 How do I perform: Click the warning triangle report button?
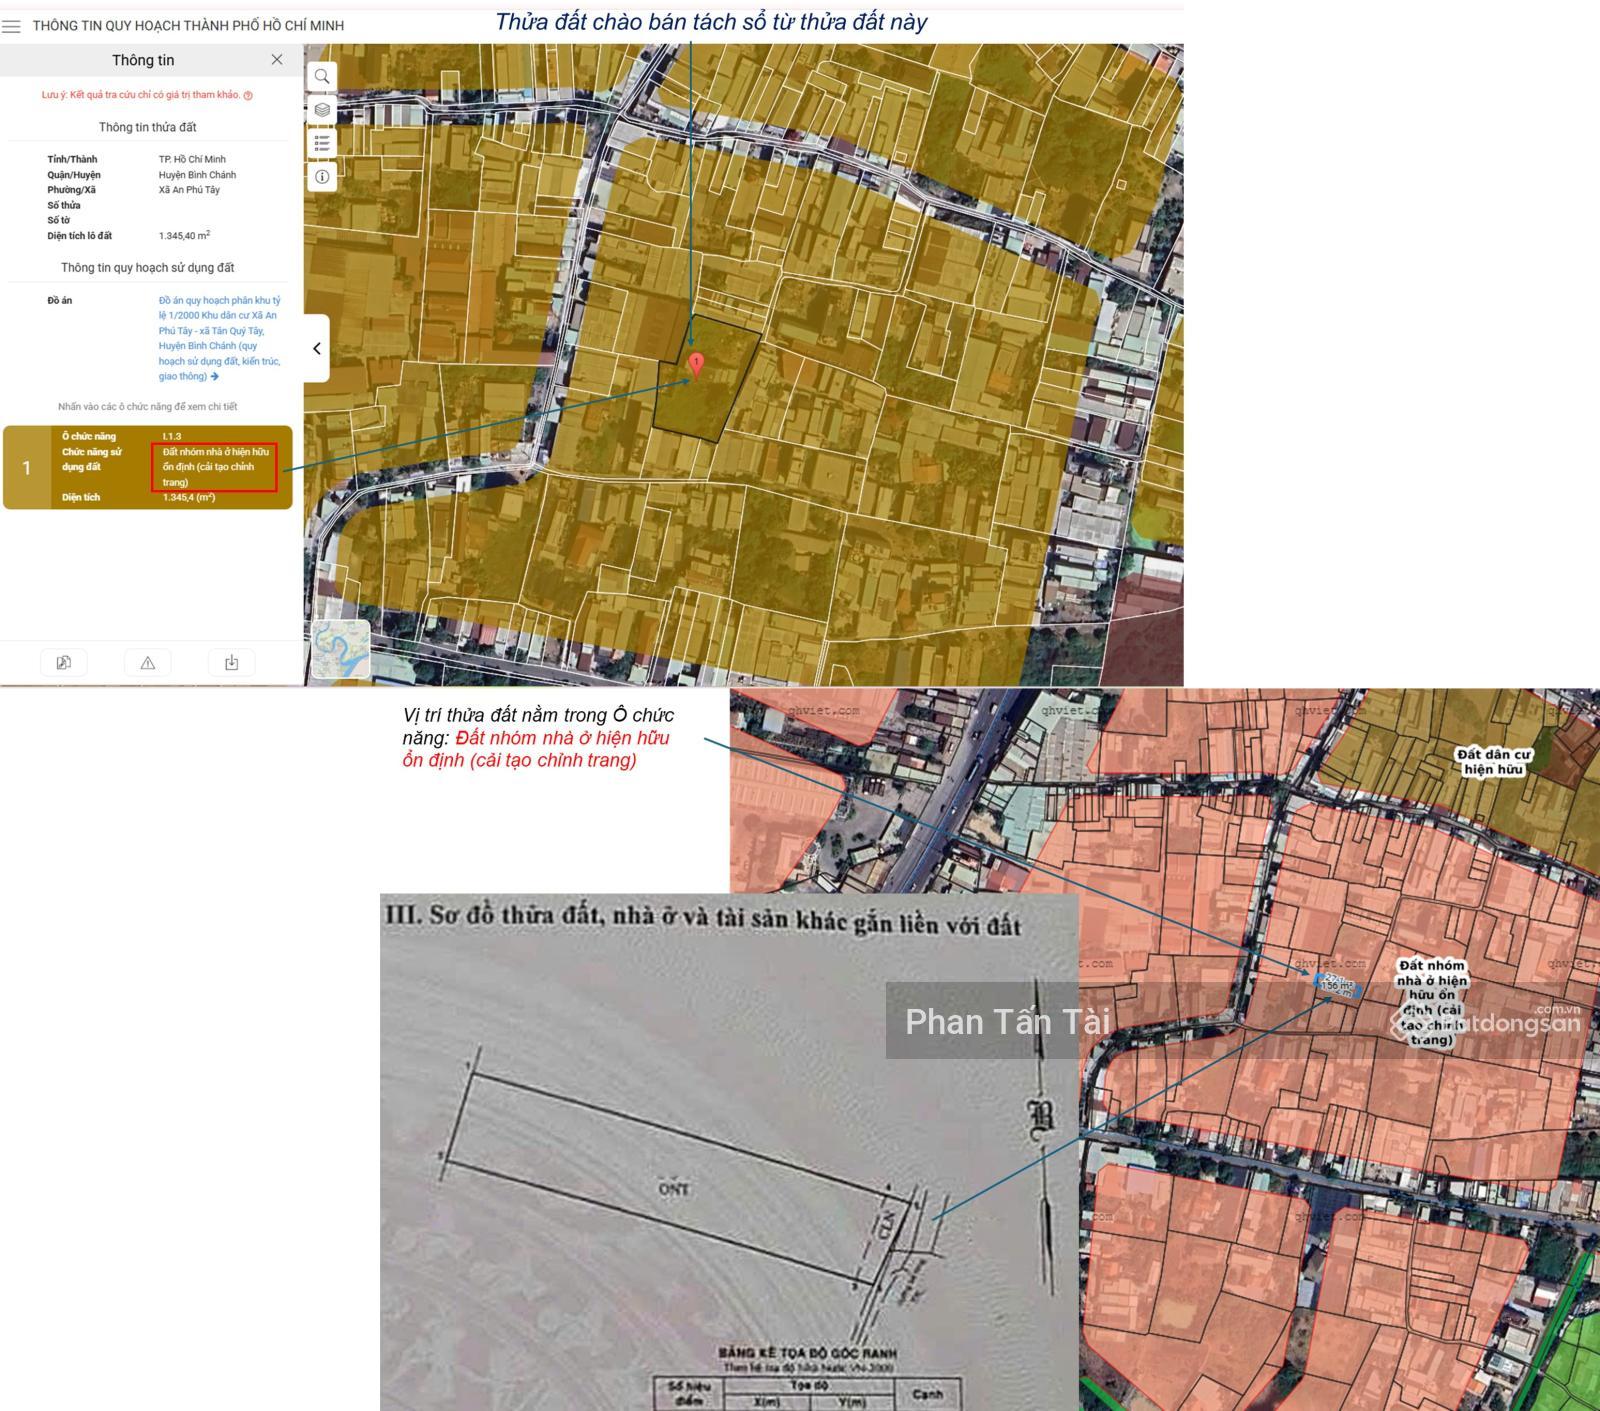click(x=148, y=663)
